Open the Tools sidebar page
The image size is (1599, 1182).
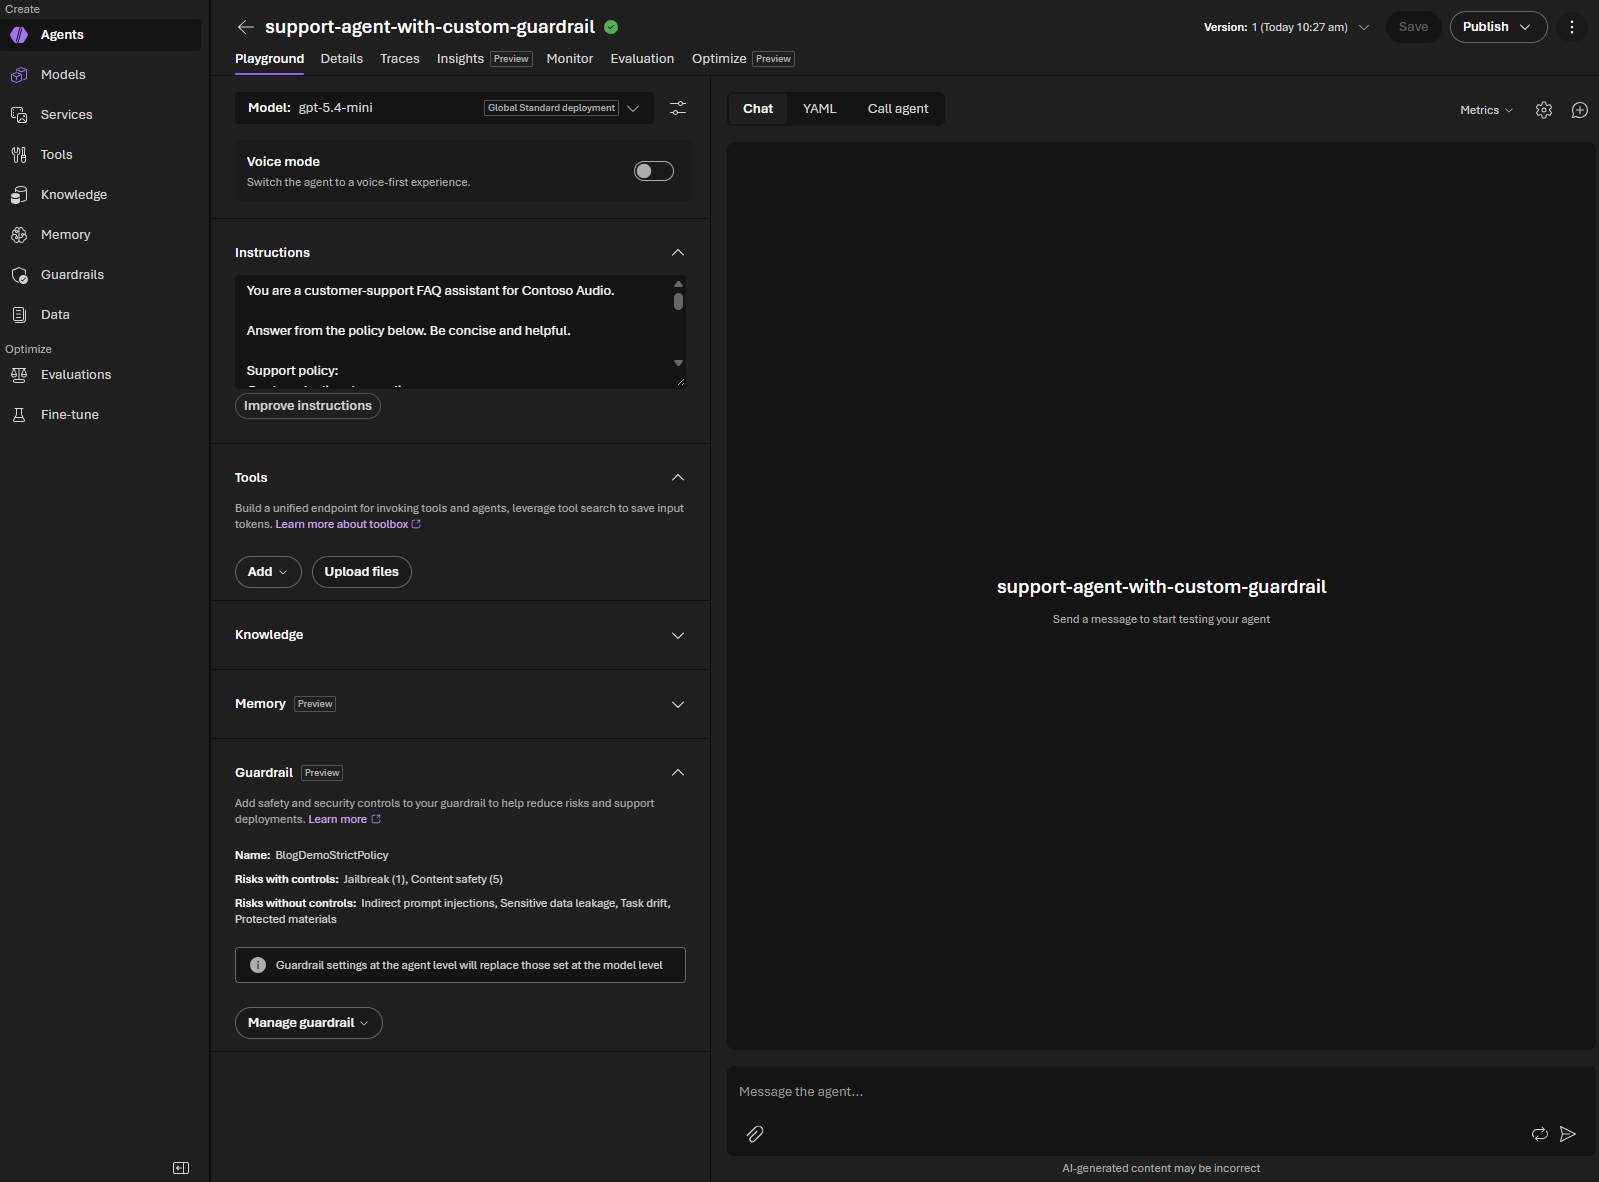[100, 155]
